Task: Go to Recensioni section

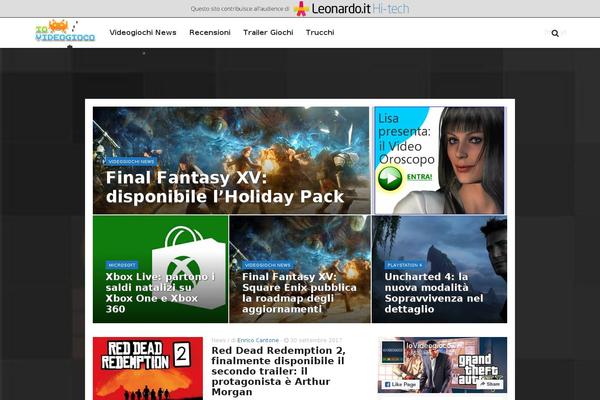Action: click(210, 33)
